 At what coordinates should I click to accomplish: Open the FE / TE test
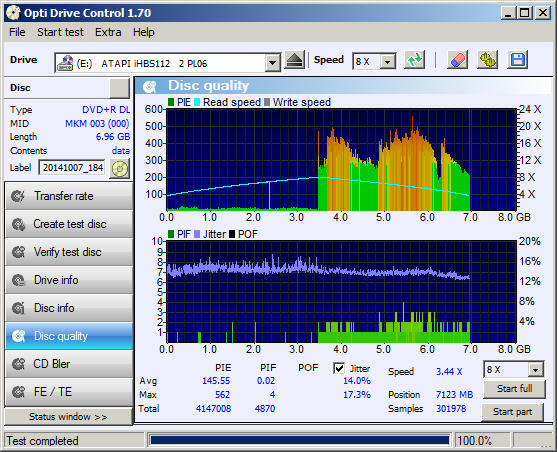[69, 392]
